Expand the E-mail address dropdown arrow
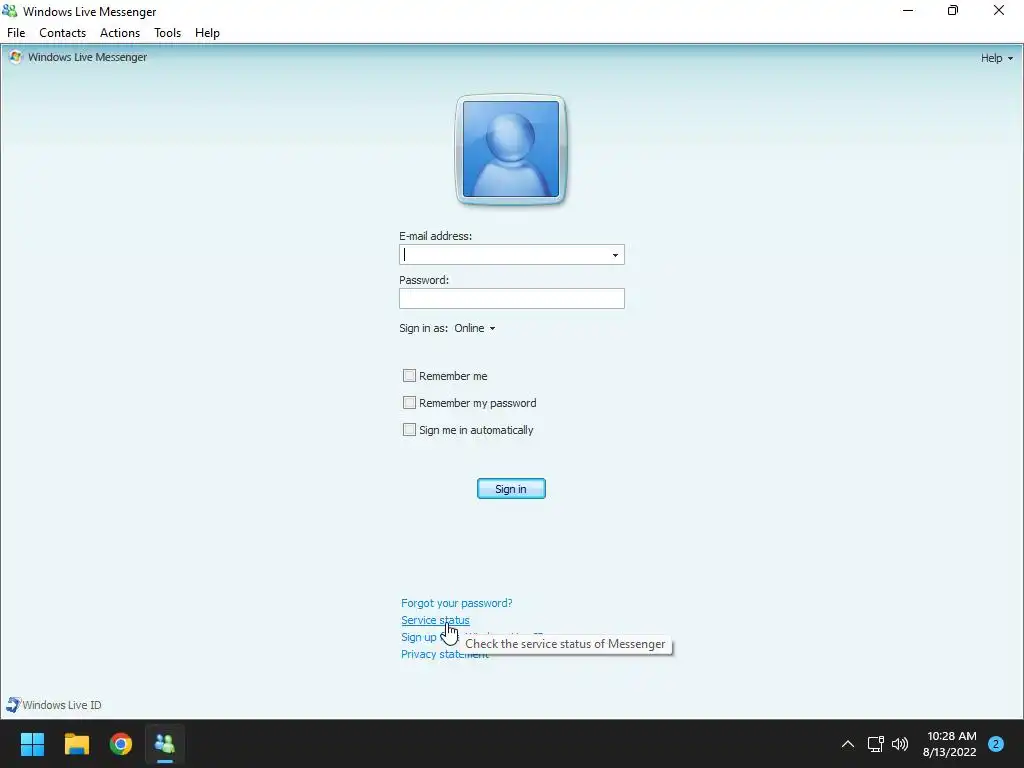This screenshot has height=768, width=1024. (x=615, y=255)
